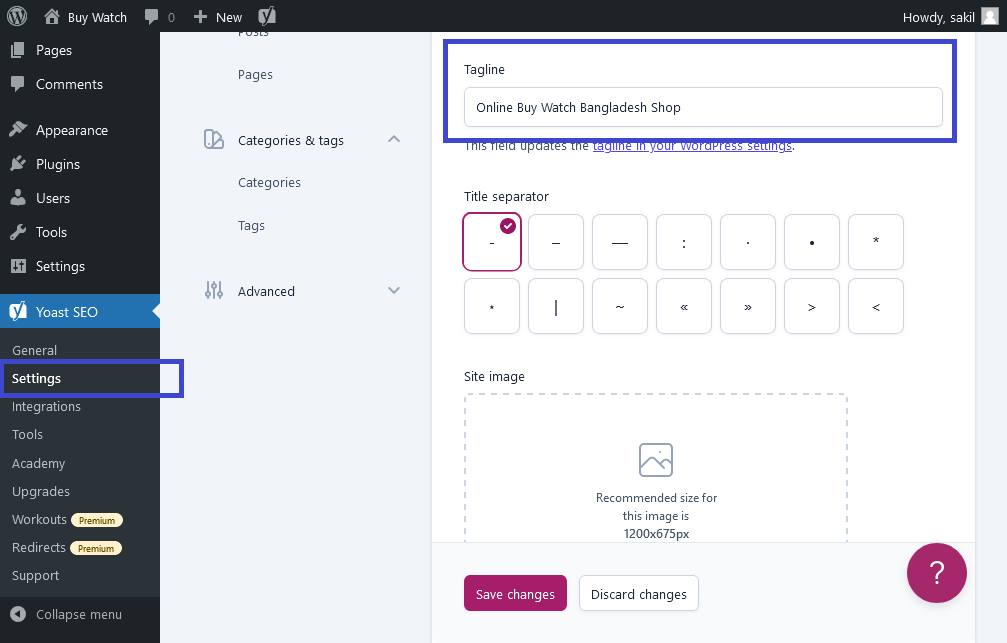Collapse the Categories & tags section
The image size is (1007, 643).
tap(394, 139)
